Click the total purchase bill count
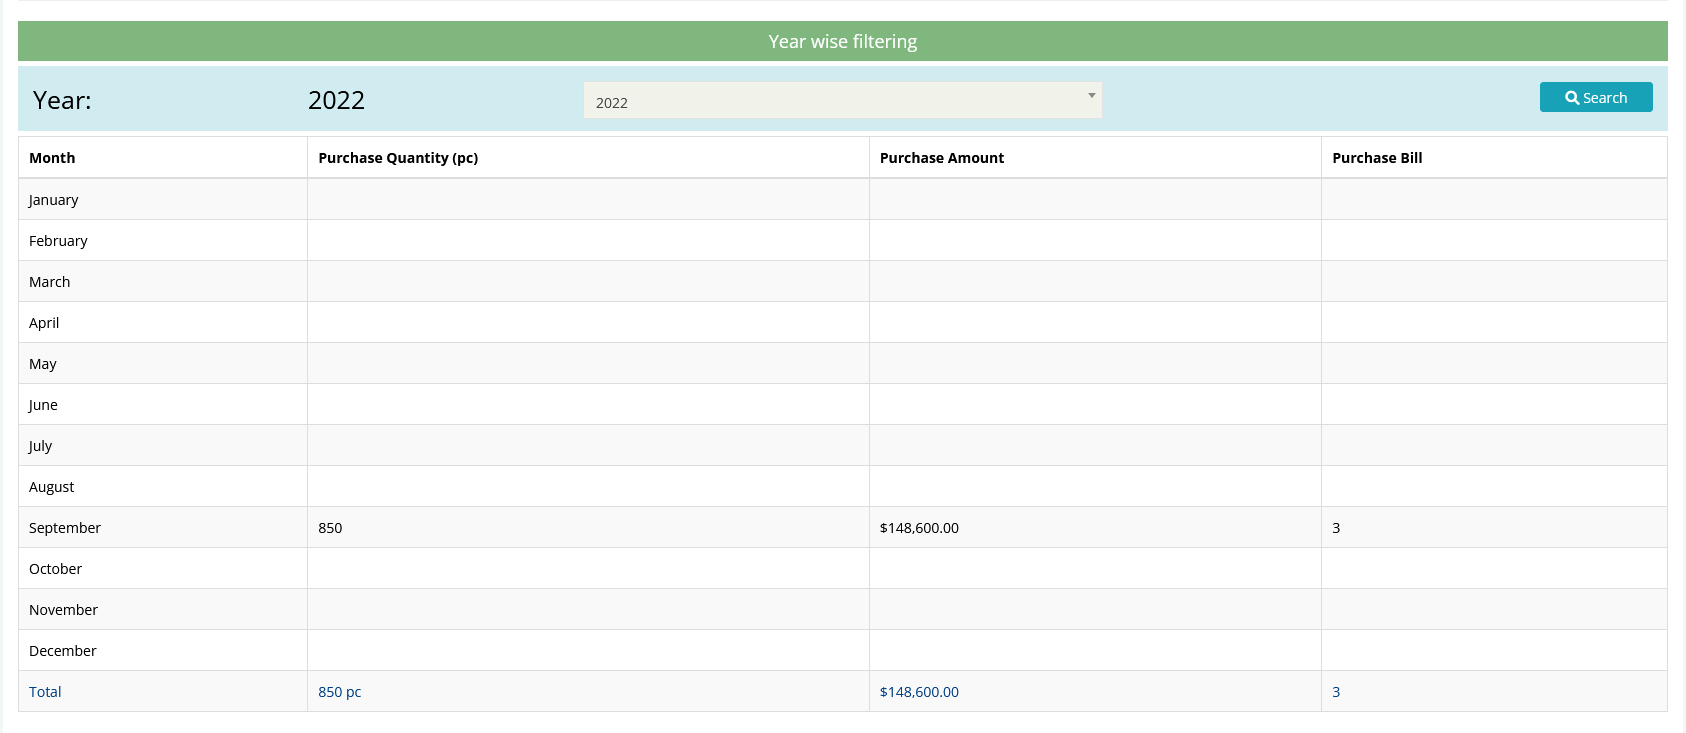The image size is (1686, 733). coord(1336,692)
